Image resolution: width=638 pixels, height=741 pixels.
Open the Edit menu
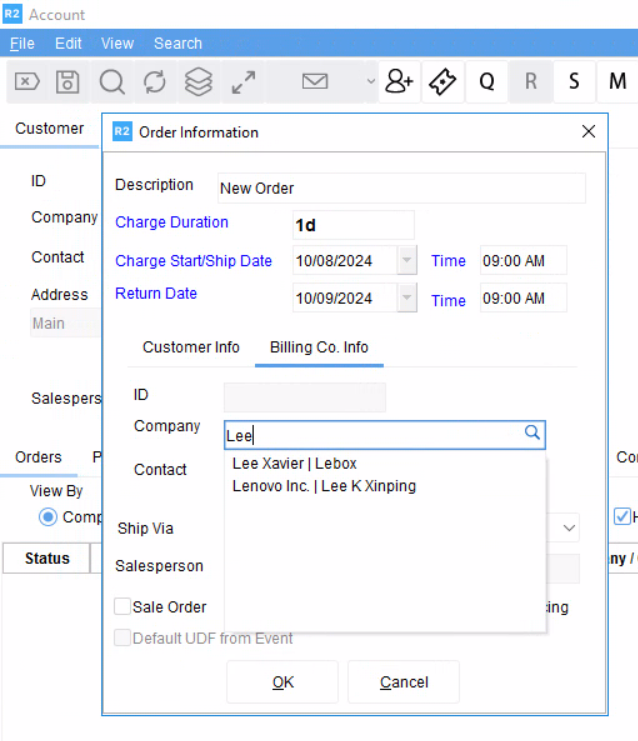(x=68, y=43)
